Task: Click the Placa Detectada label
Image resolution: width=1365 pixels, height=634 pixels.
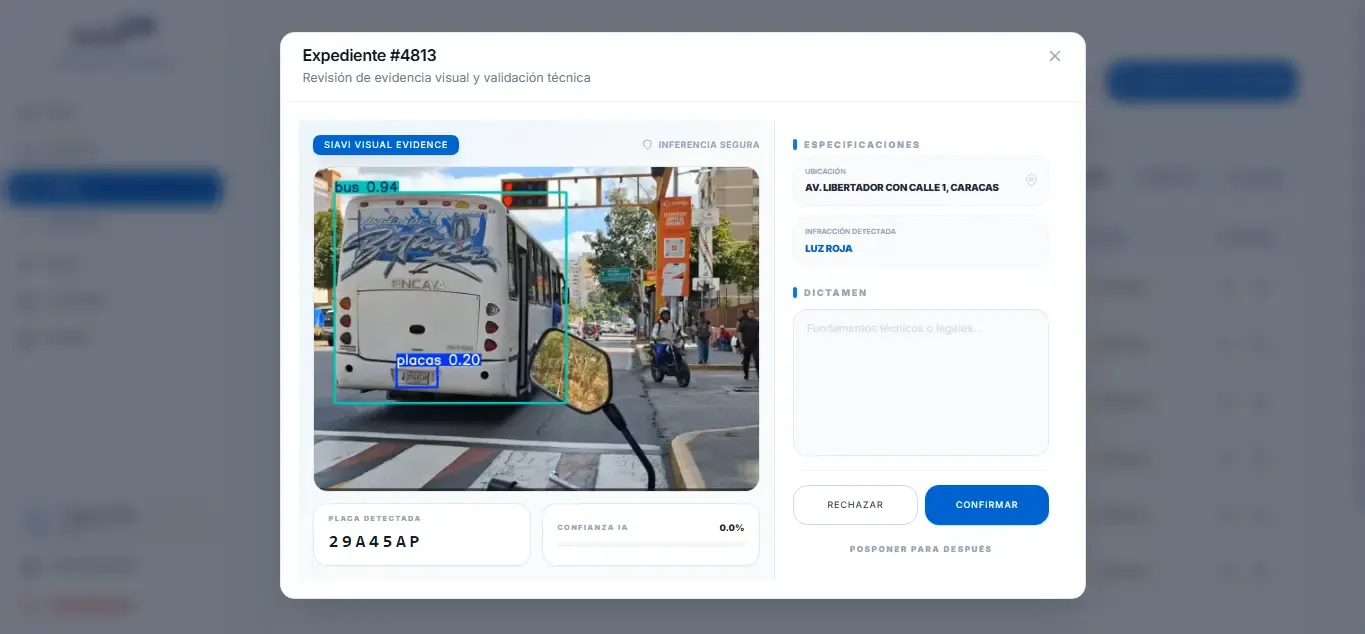Action: click(x=375, y=519)
